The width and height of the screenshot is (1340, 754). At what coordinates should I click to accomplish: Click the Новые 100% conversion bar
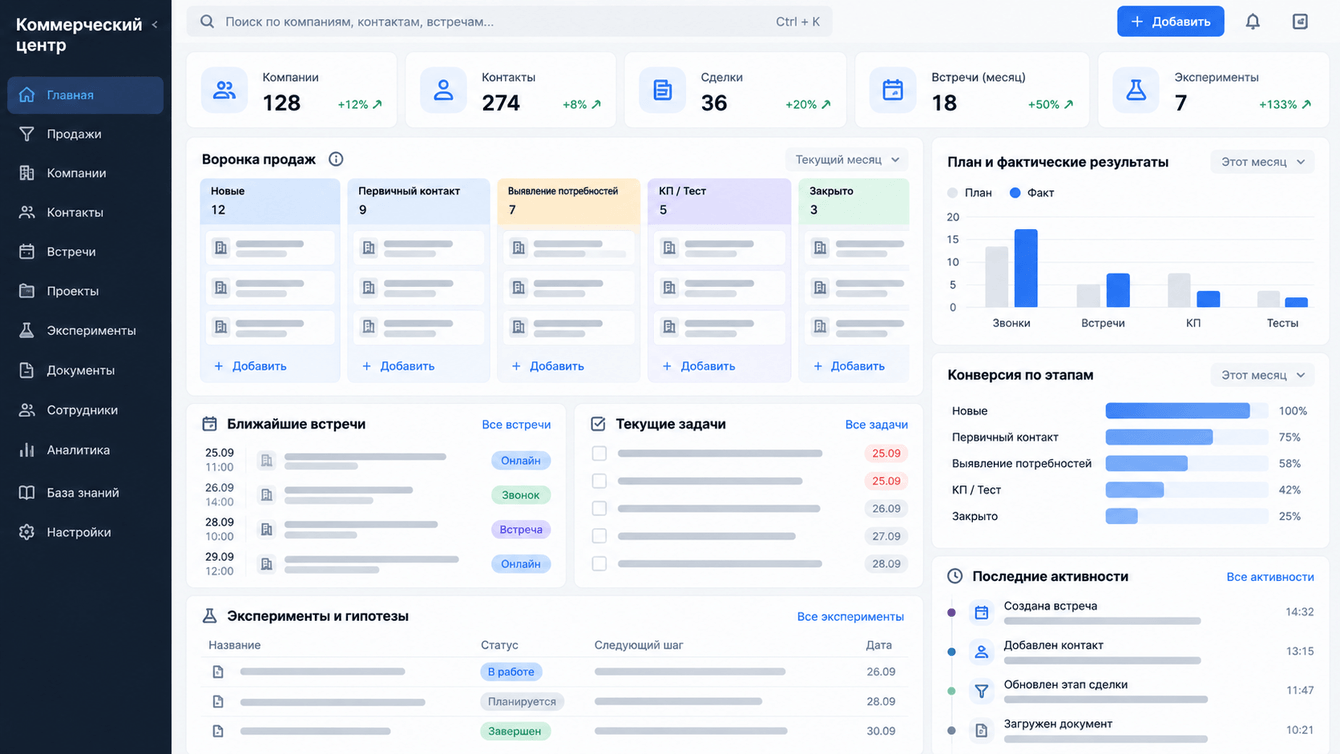(x=1177, y=411)
